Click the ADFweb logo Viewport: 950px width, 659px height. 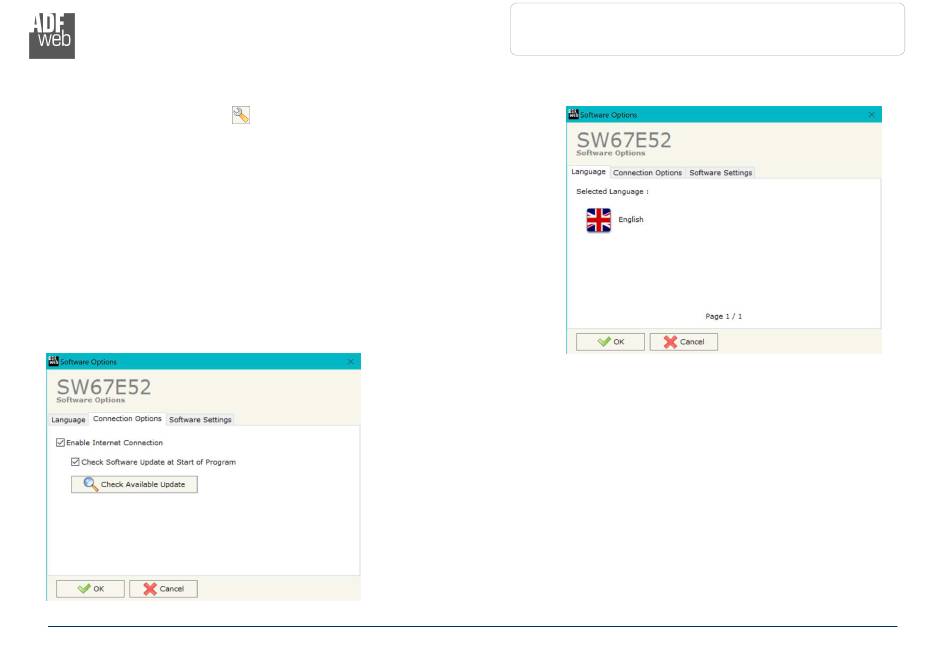pos(52,36)
